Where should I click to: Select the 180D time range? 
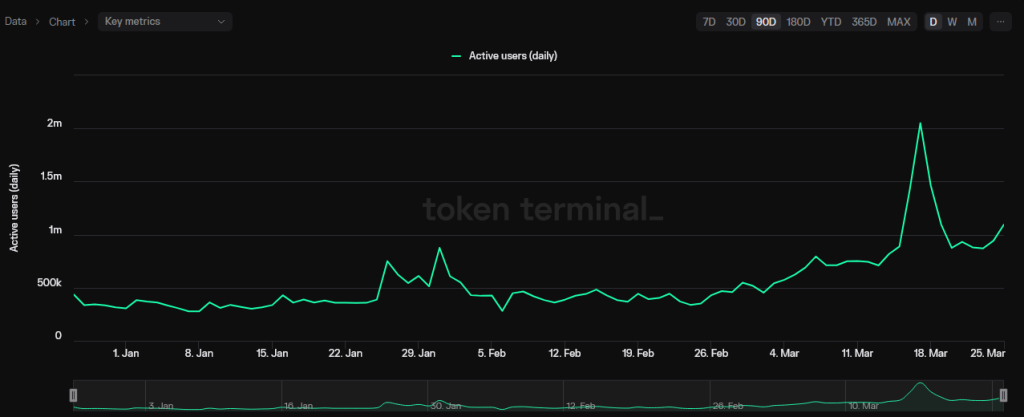pos(798,22)
